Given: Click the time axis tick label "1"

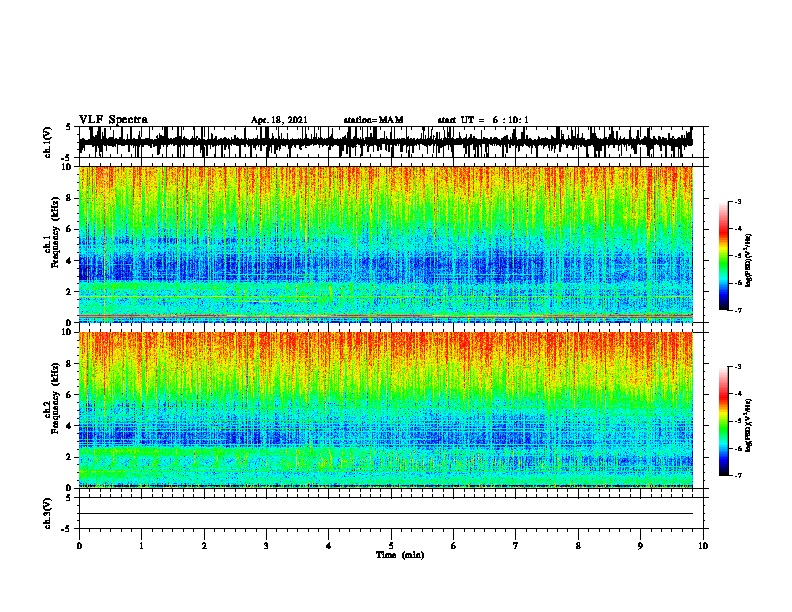Looking at the screenshot, I should (141, 546).
